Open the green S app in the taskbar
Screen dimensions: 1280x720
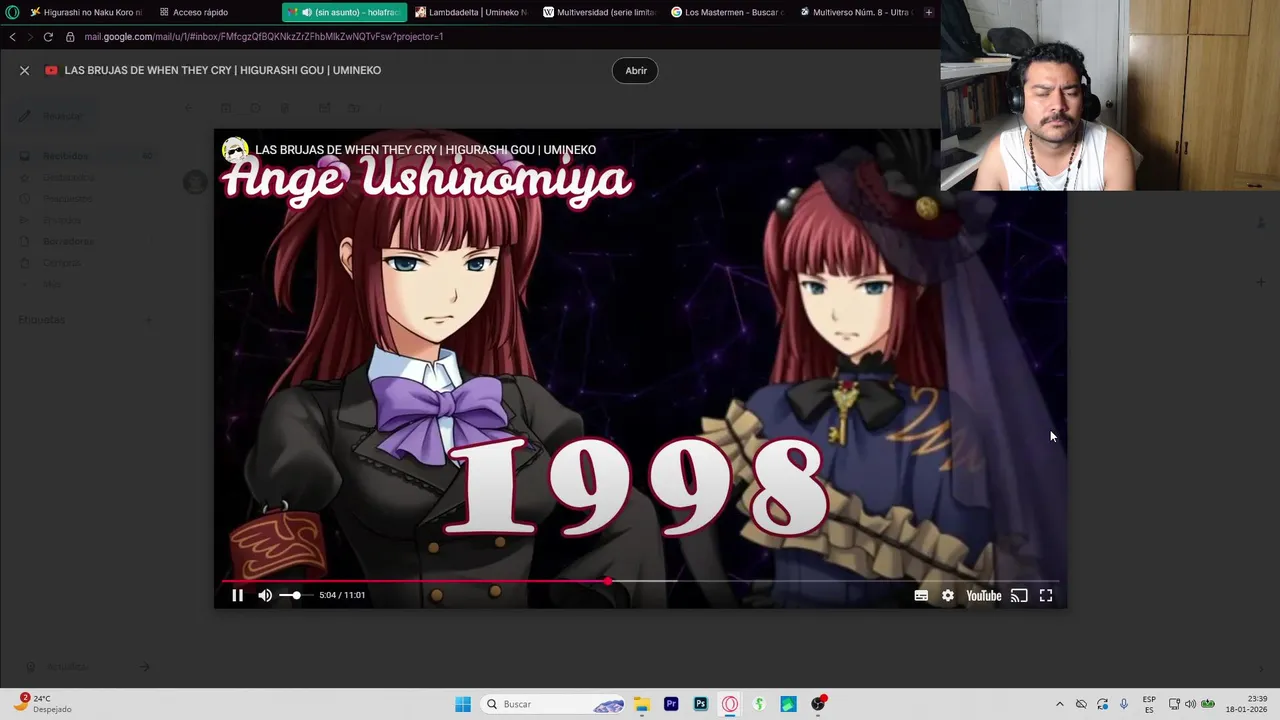point(760,704)
